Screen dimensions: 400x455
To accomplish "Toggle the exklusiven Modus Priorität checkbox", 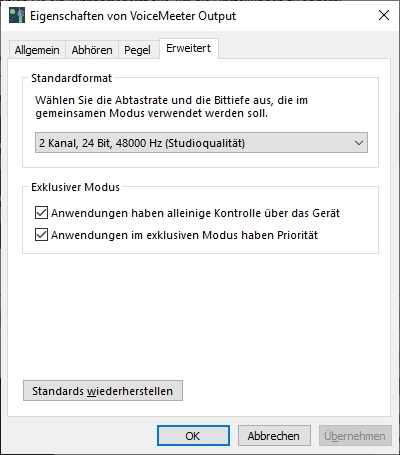I will 41,235.
